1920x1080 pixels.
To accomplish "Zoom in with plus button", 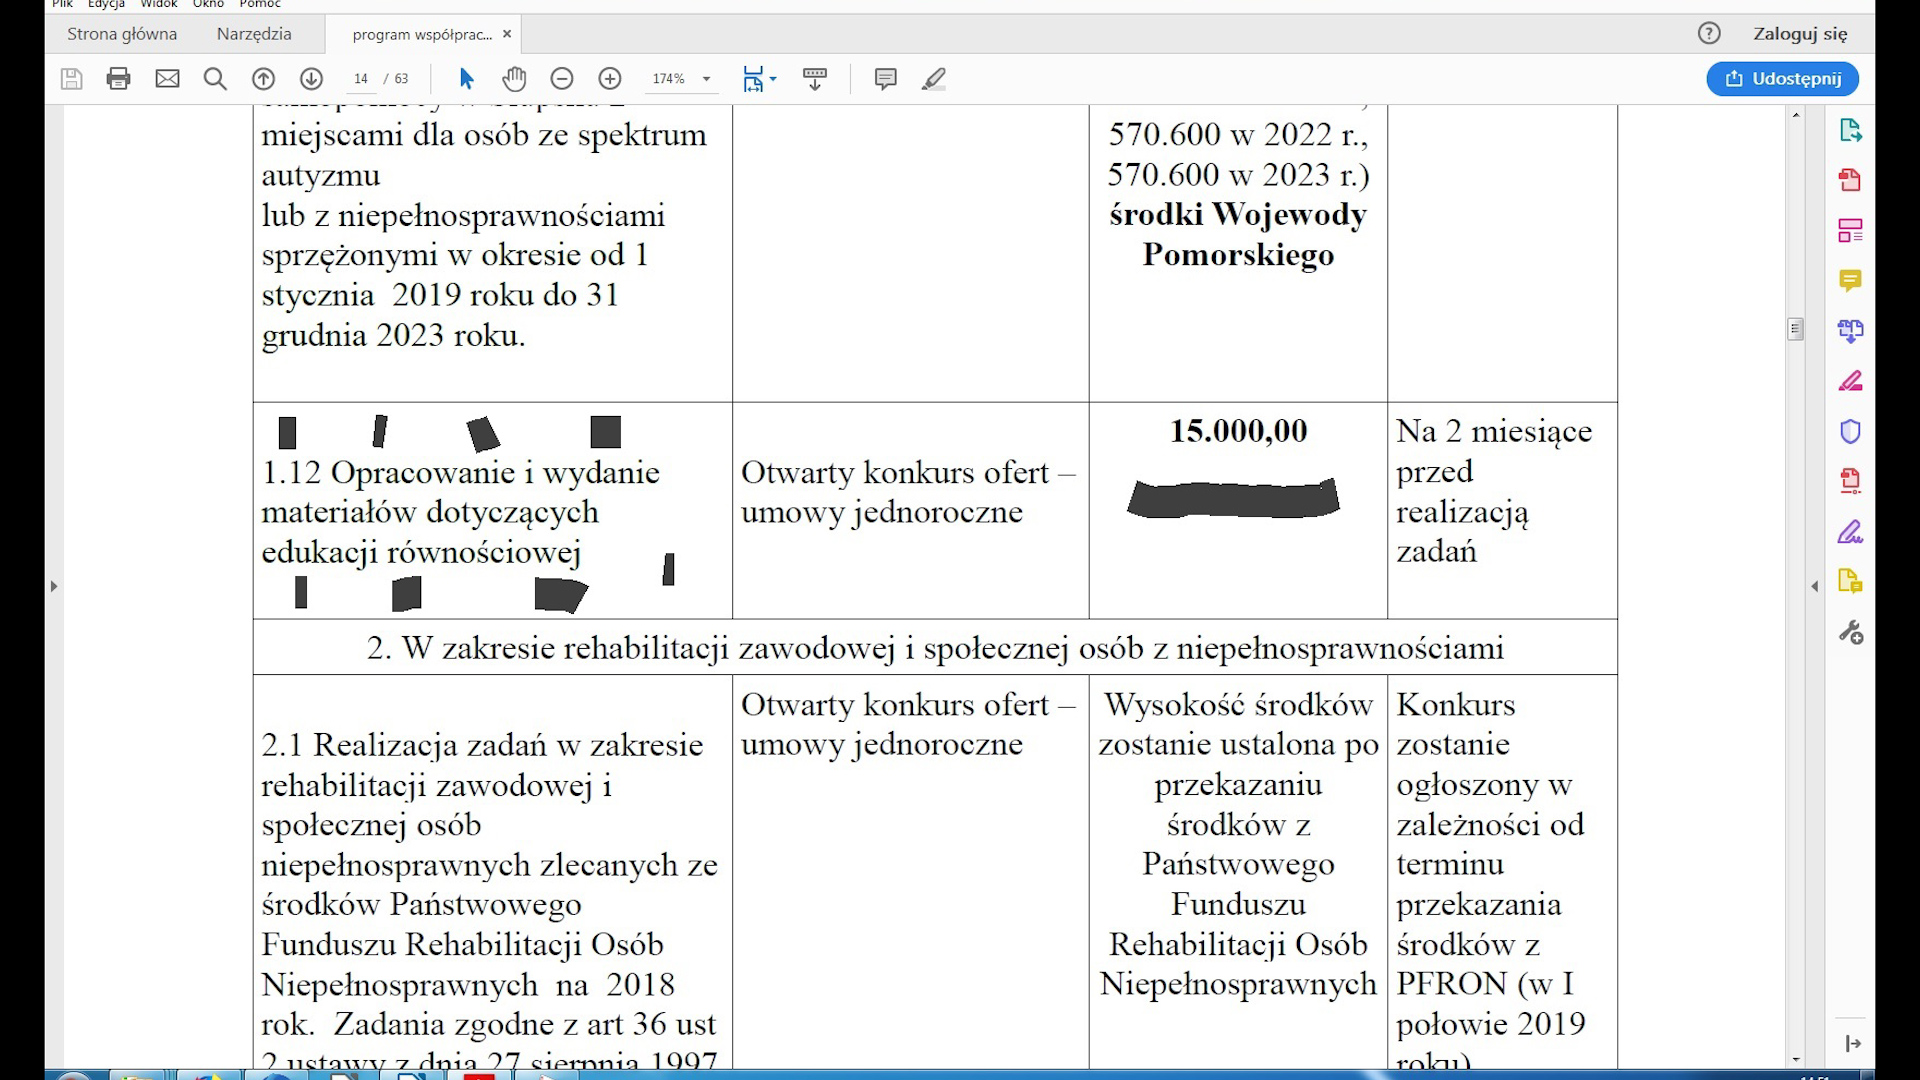I will point(610,79).
